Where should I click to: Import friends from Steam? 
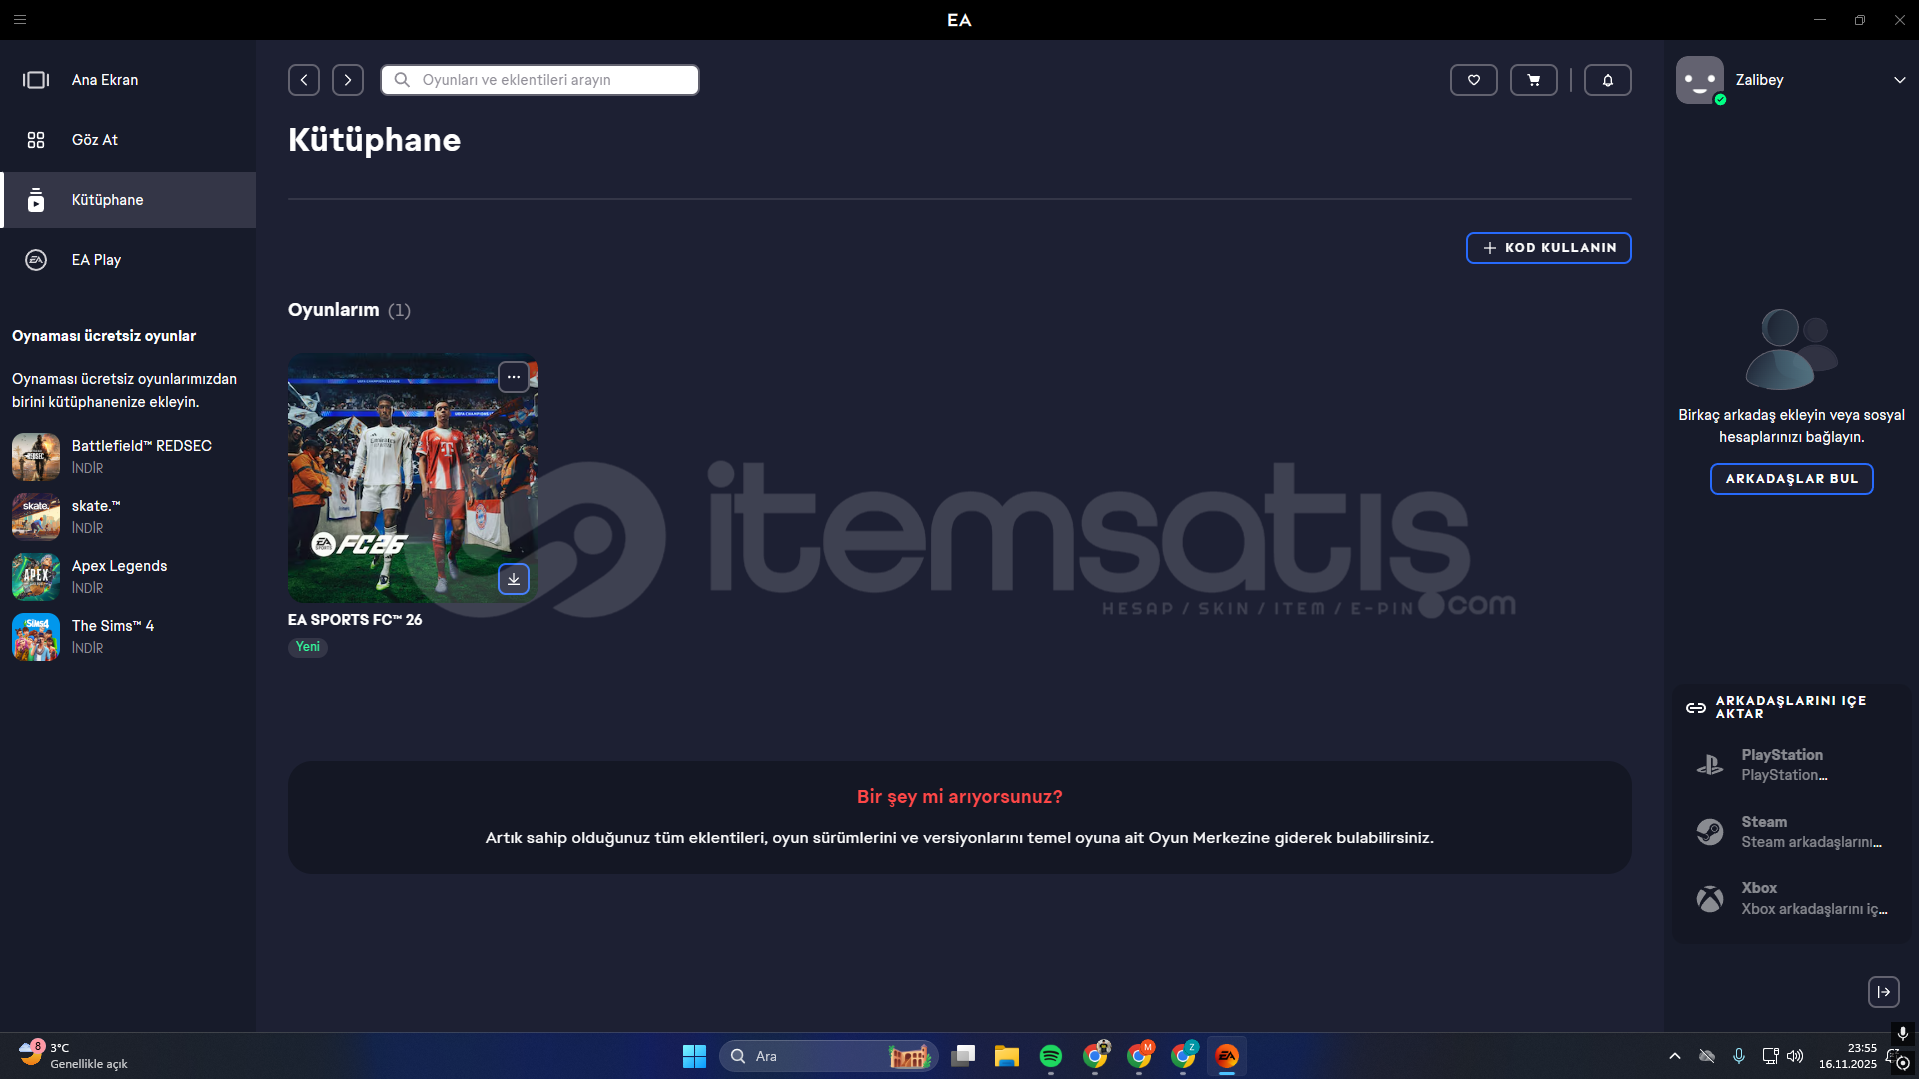[x=1792, y=832]
